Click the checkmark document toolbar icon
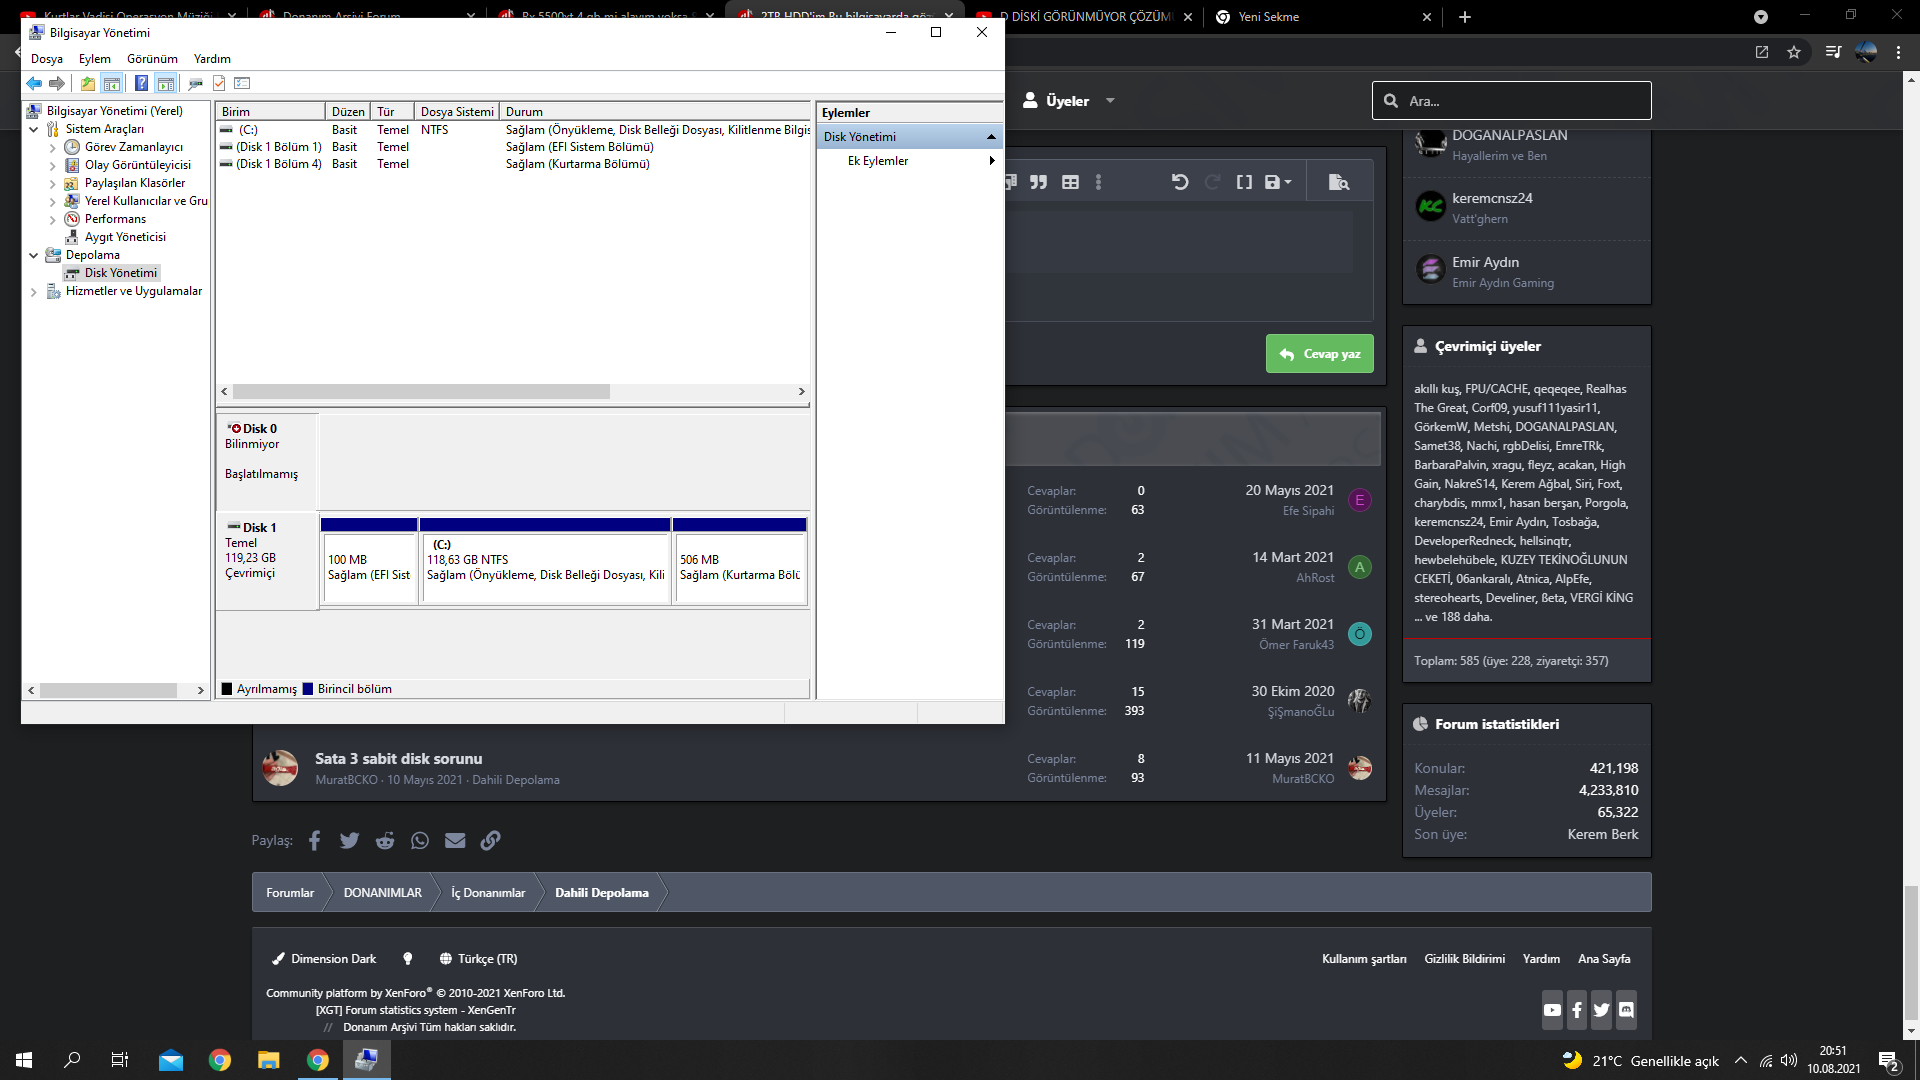Viewport: 1920px width, 1080px height. (x=219, y=84)
